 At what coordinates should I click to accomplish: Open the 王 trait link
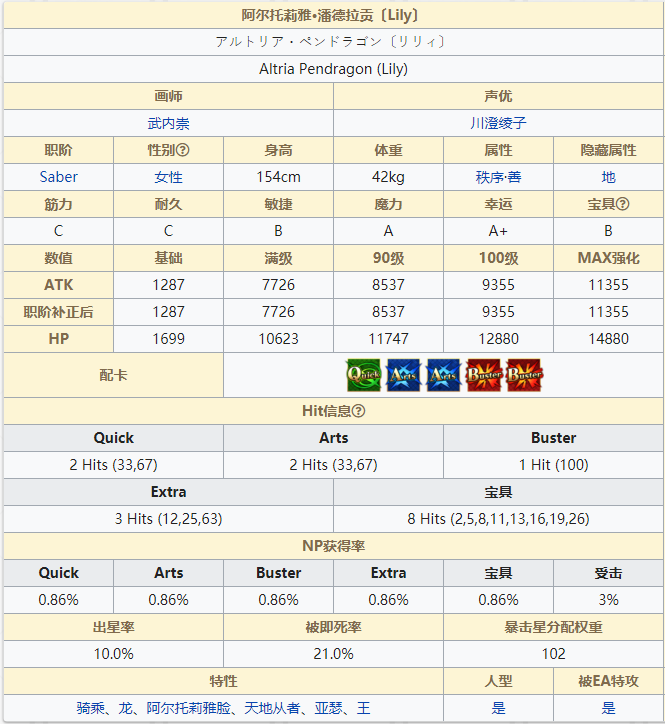pos(363,708)
